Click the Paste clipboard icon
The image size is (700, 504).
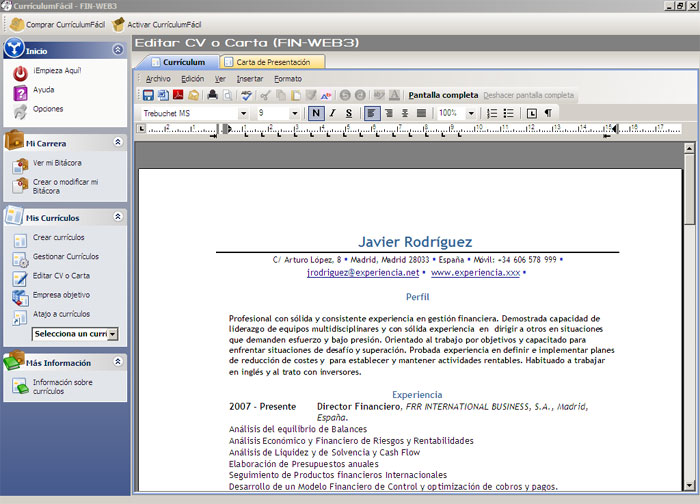click(296, 95)
